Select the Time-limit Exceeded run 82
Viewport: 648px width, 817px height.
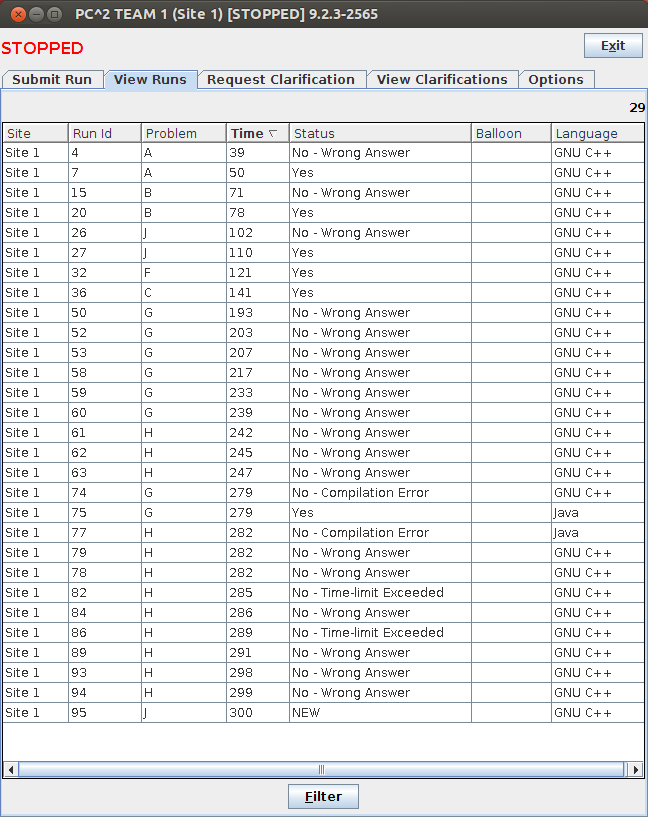point(104,593)
